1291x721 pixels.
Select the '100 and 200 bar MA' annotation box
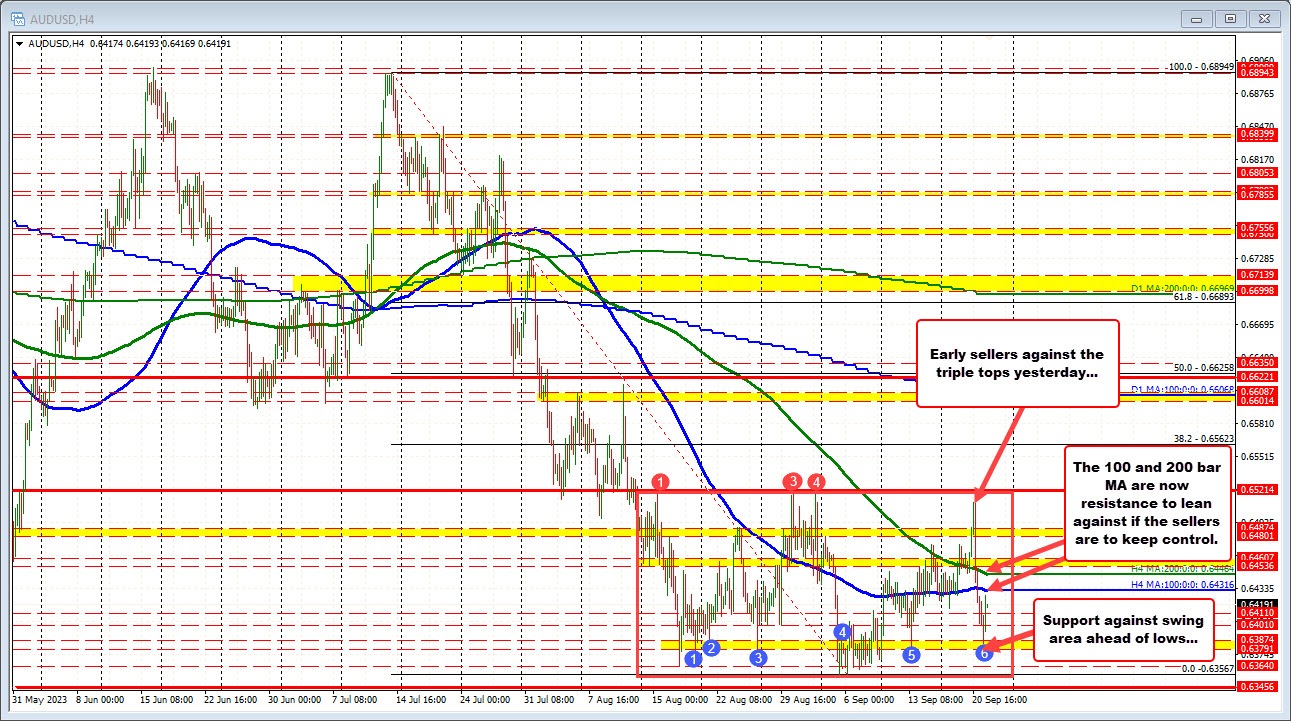tap(1148, 503)
